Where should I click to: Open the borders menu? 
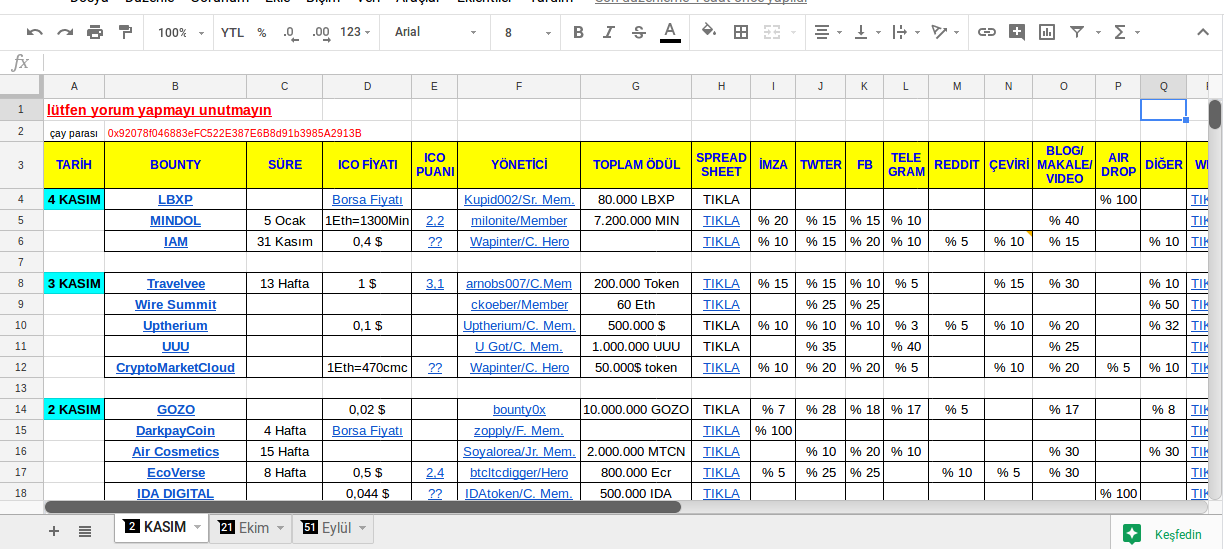pyautogui.click(x=741, y=32)
